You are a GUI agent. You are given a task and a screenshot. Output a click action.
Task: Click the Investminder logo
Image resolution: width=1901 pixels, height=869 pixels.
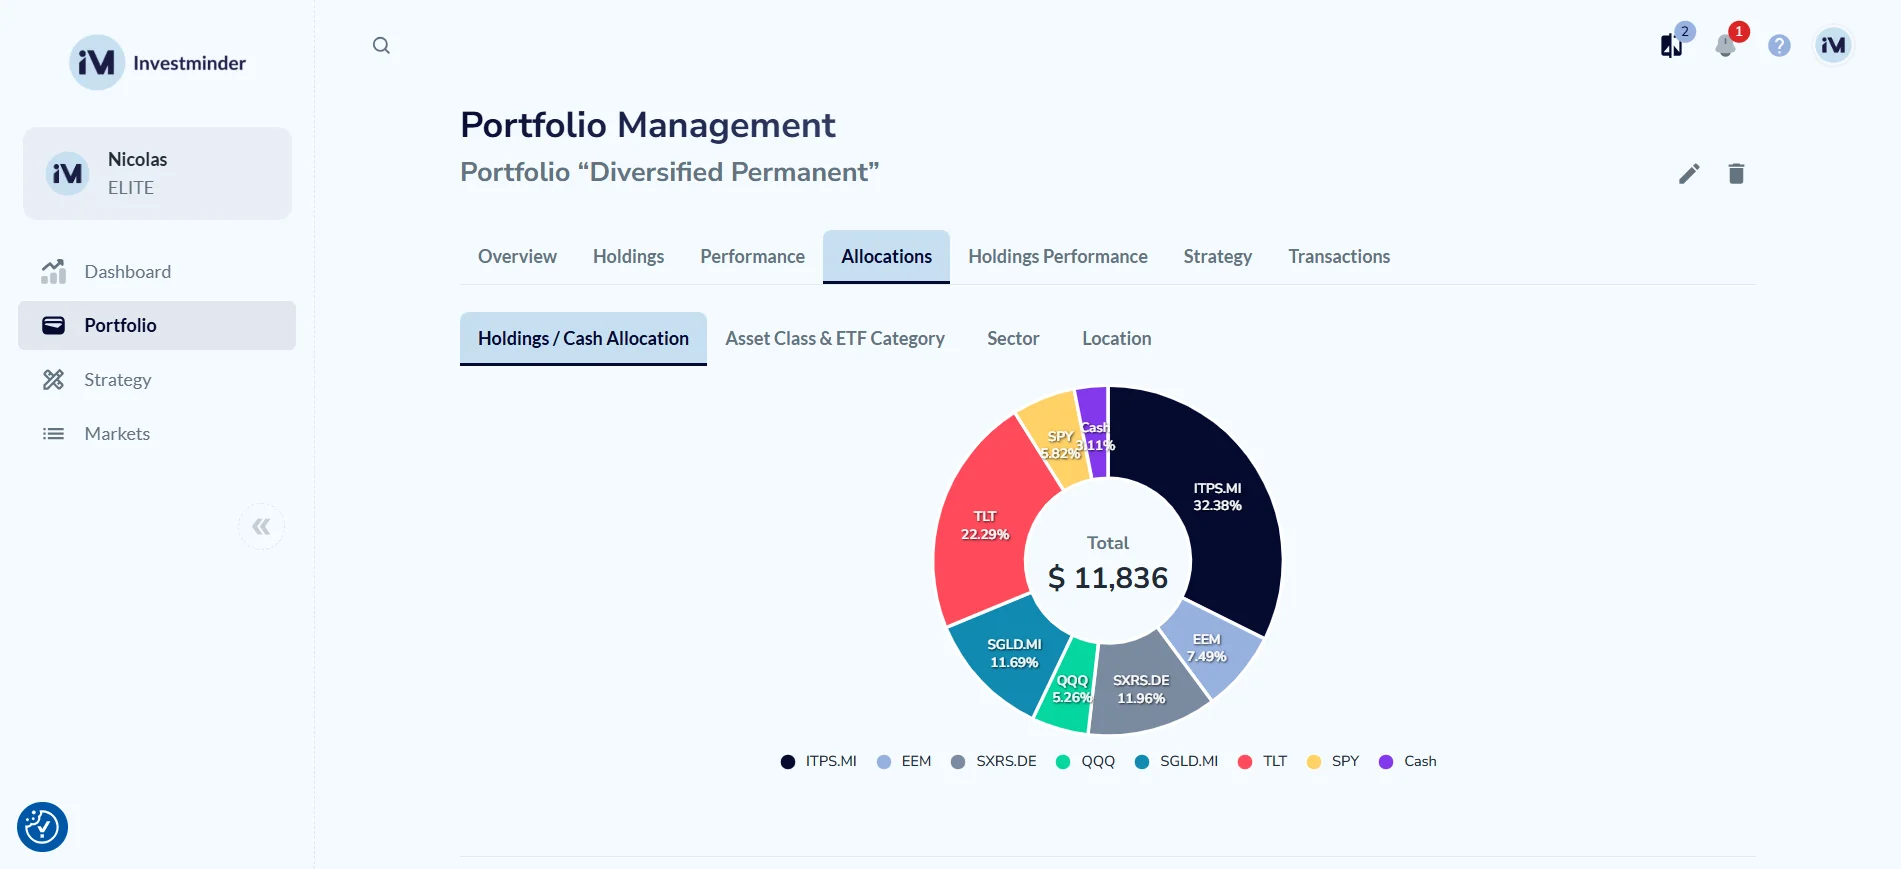pyautogui.click(x=158, y=62)
